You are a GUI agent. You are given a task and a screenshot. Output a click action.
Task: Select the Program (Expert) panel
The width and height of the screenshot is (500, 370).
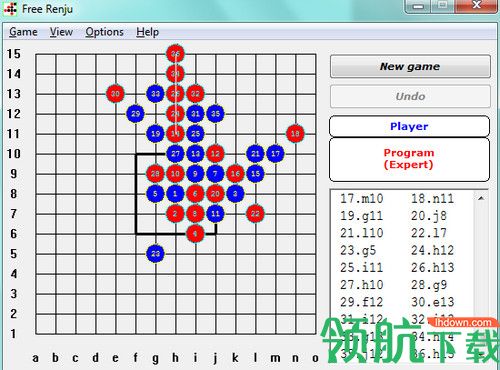point(409,159)
